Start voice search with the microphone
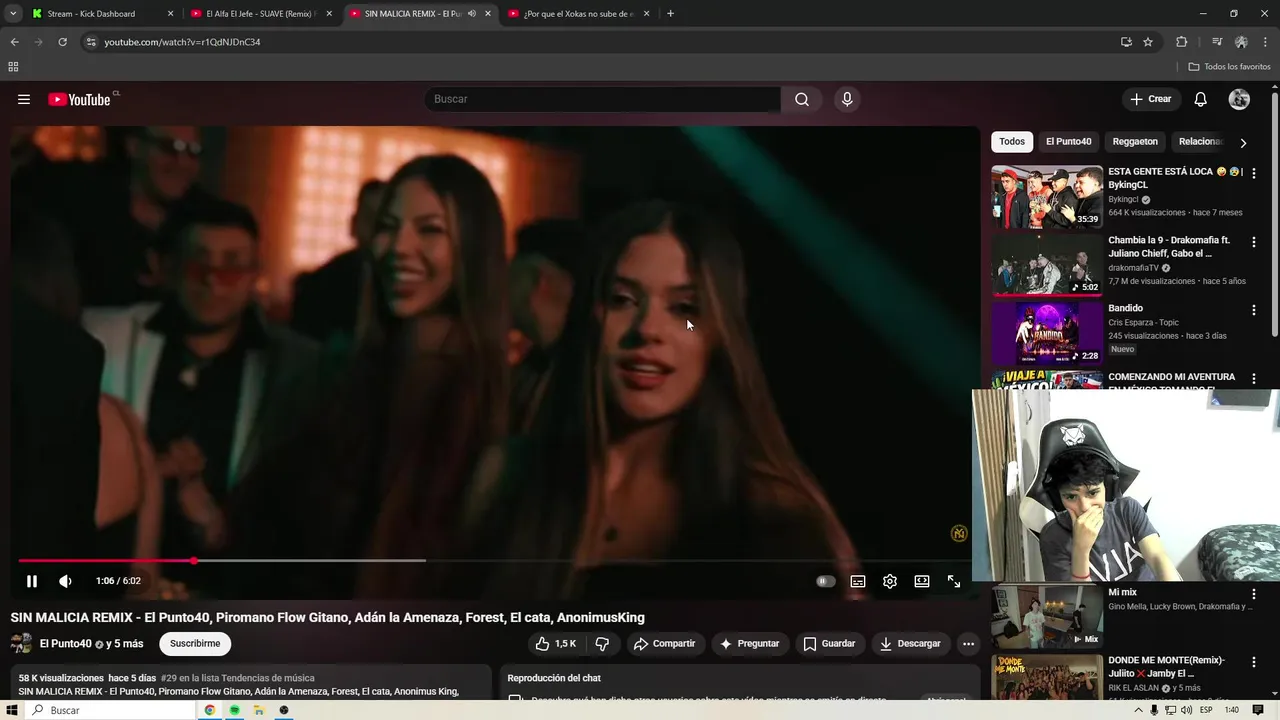The image size is (1280, 720). (x=847, y=99)
